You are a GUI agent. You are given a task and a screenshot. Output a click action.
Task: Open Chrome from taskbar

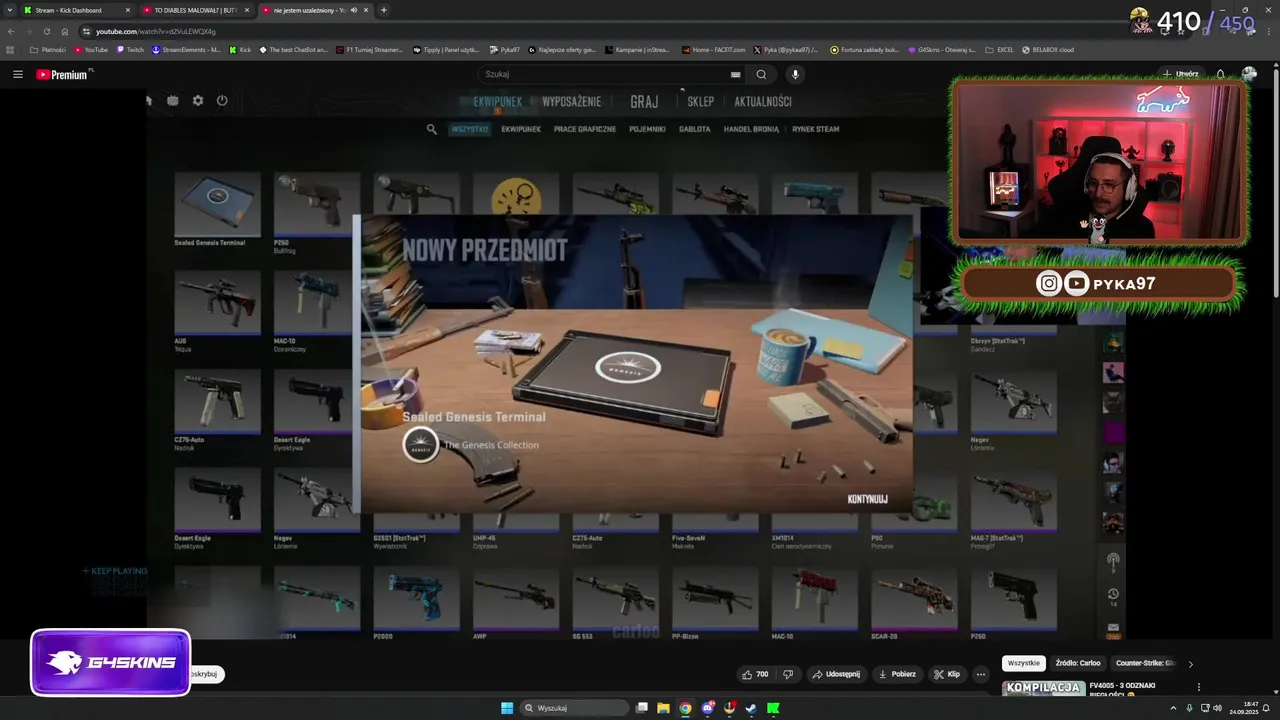click(x=685, y=708)
